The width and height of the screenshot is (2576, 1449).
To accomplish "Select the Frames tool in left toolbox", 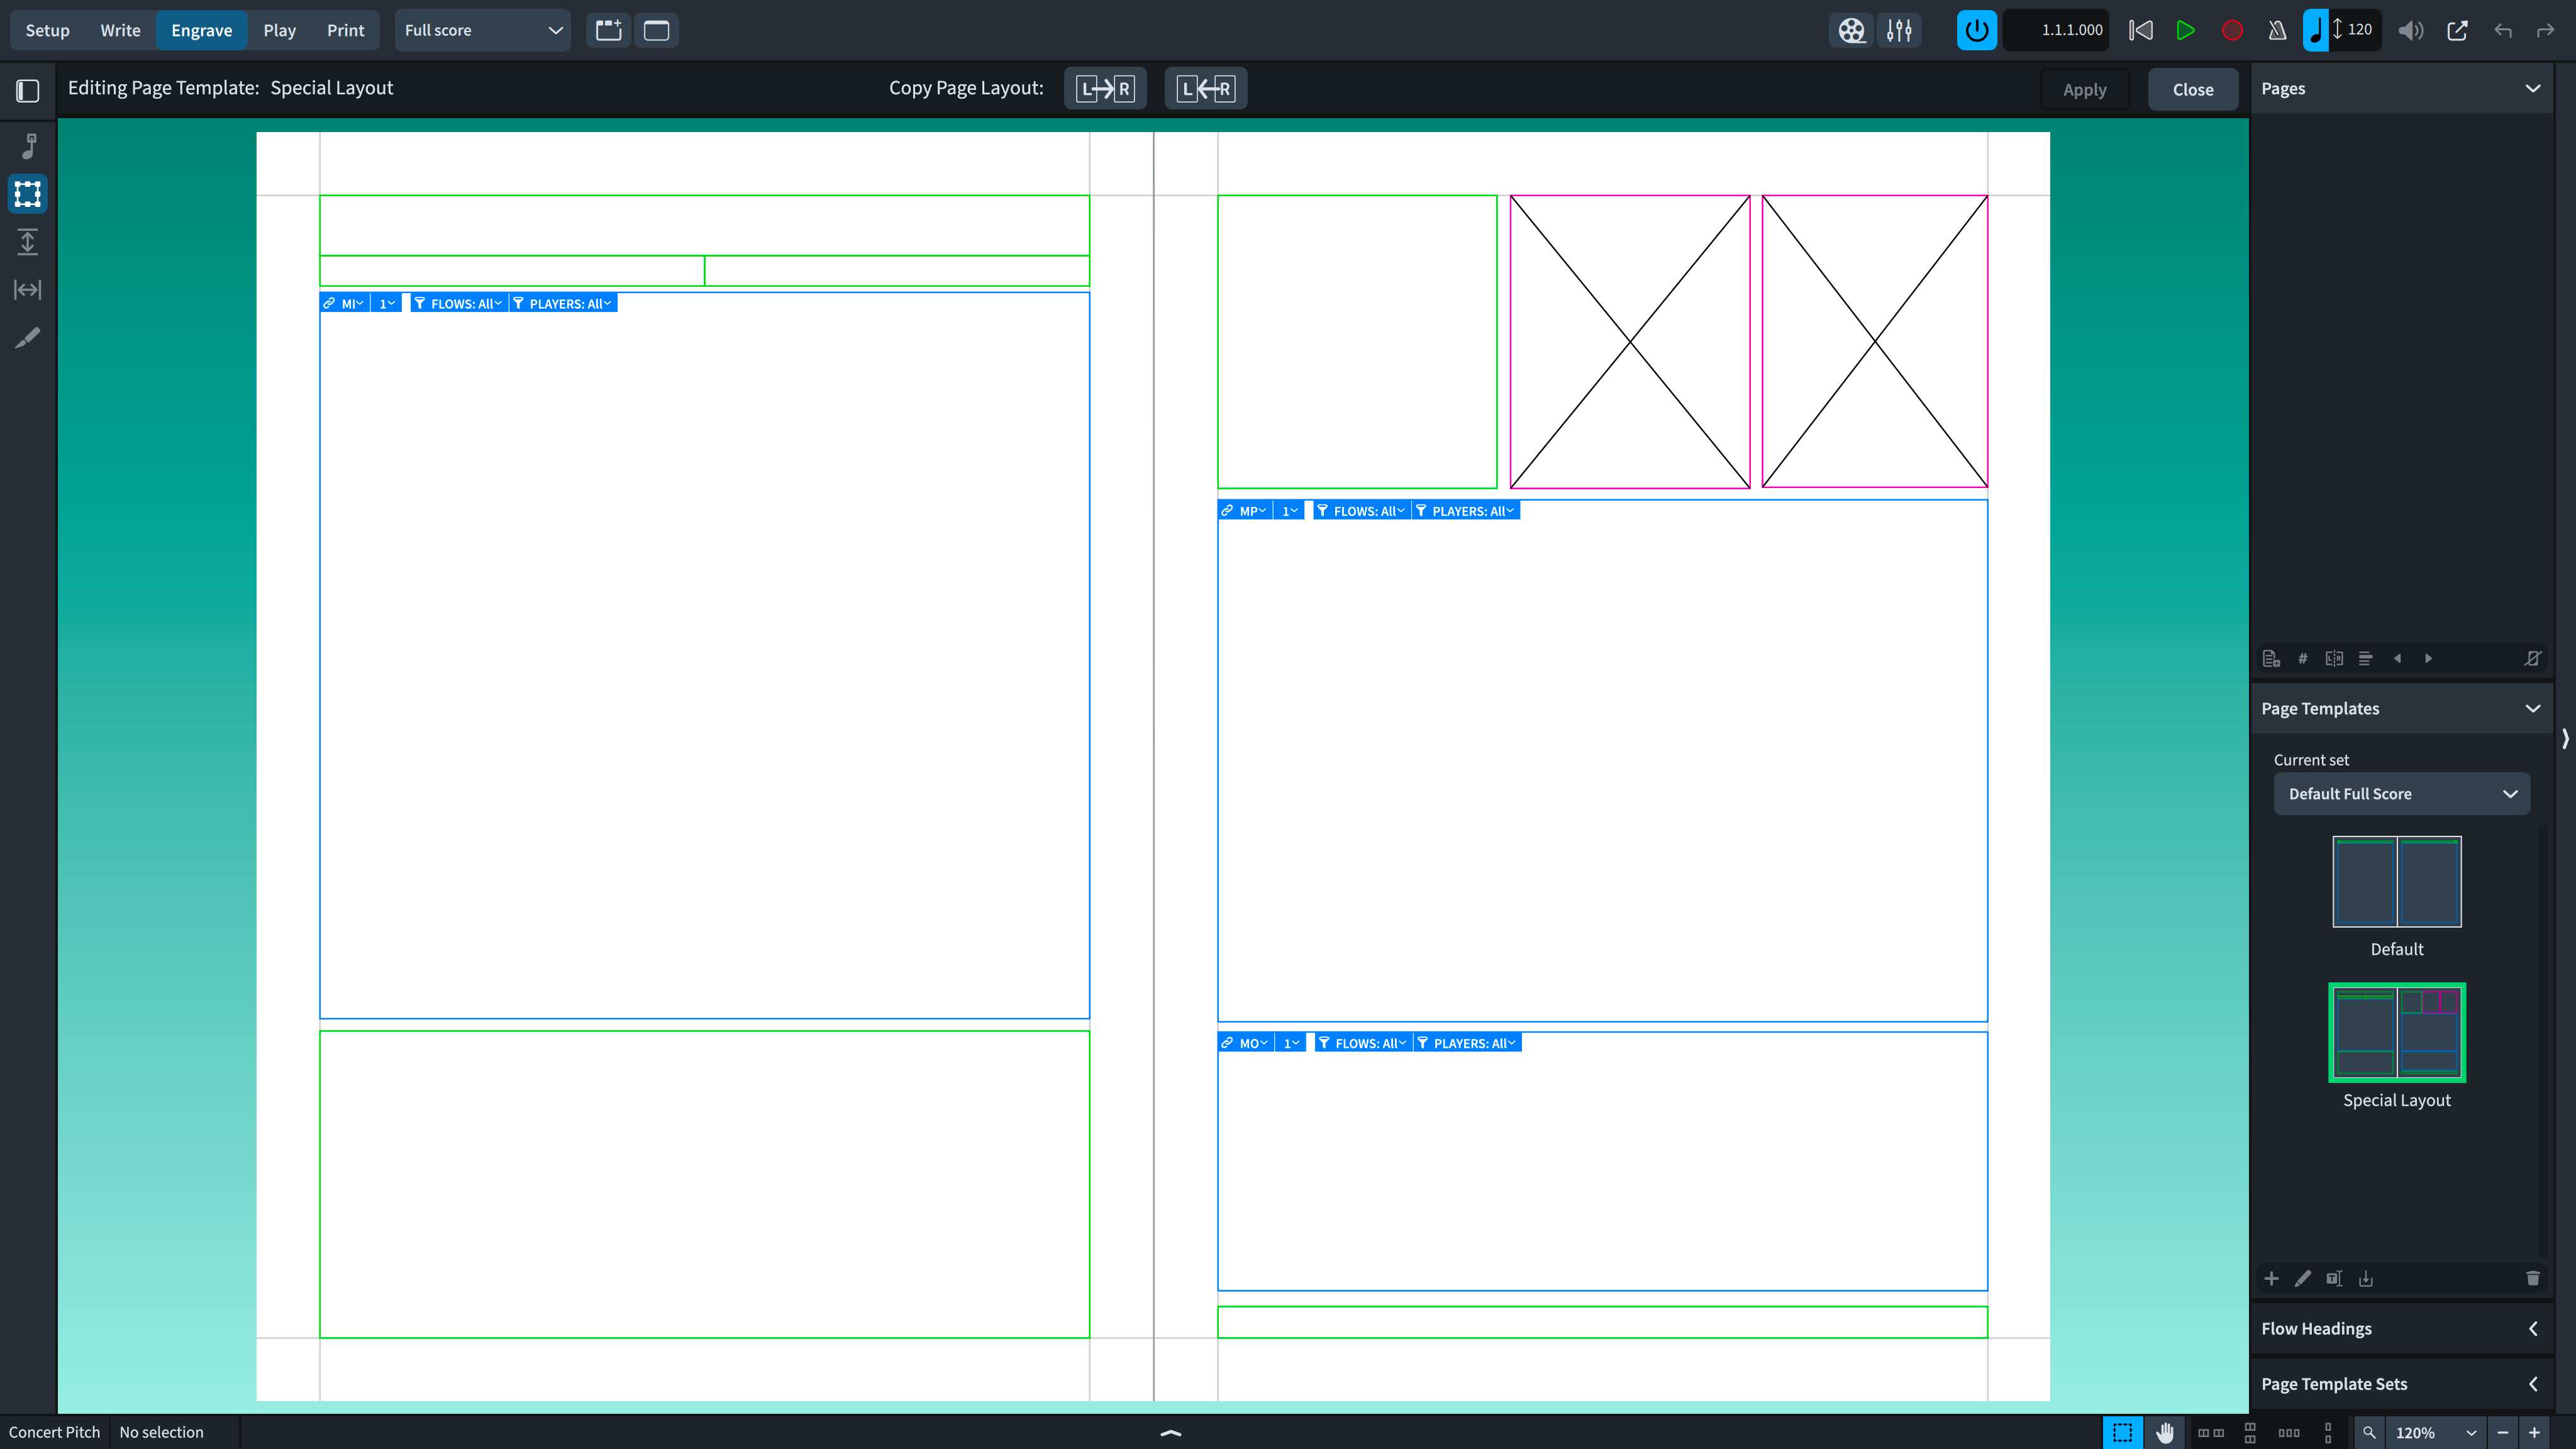I will pos(28,194).
